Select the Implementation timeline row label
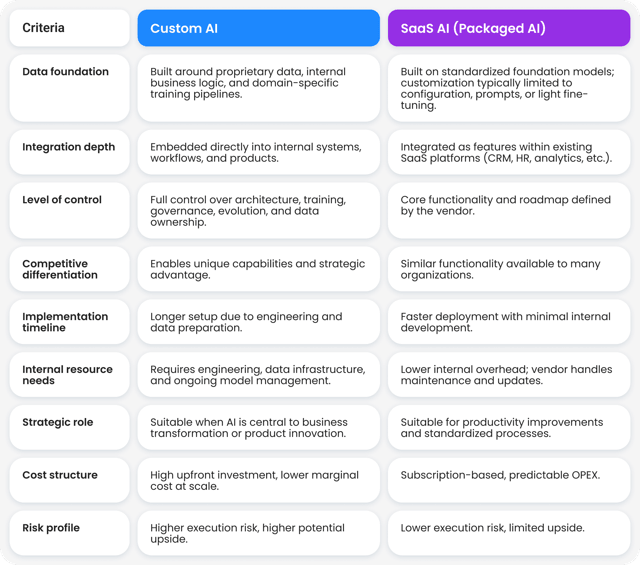Image resolution: width=640 pixels, height=565 pixels. (x=66, y=322)
